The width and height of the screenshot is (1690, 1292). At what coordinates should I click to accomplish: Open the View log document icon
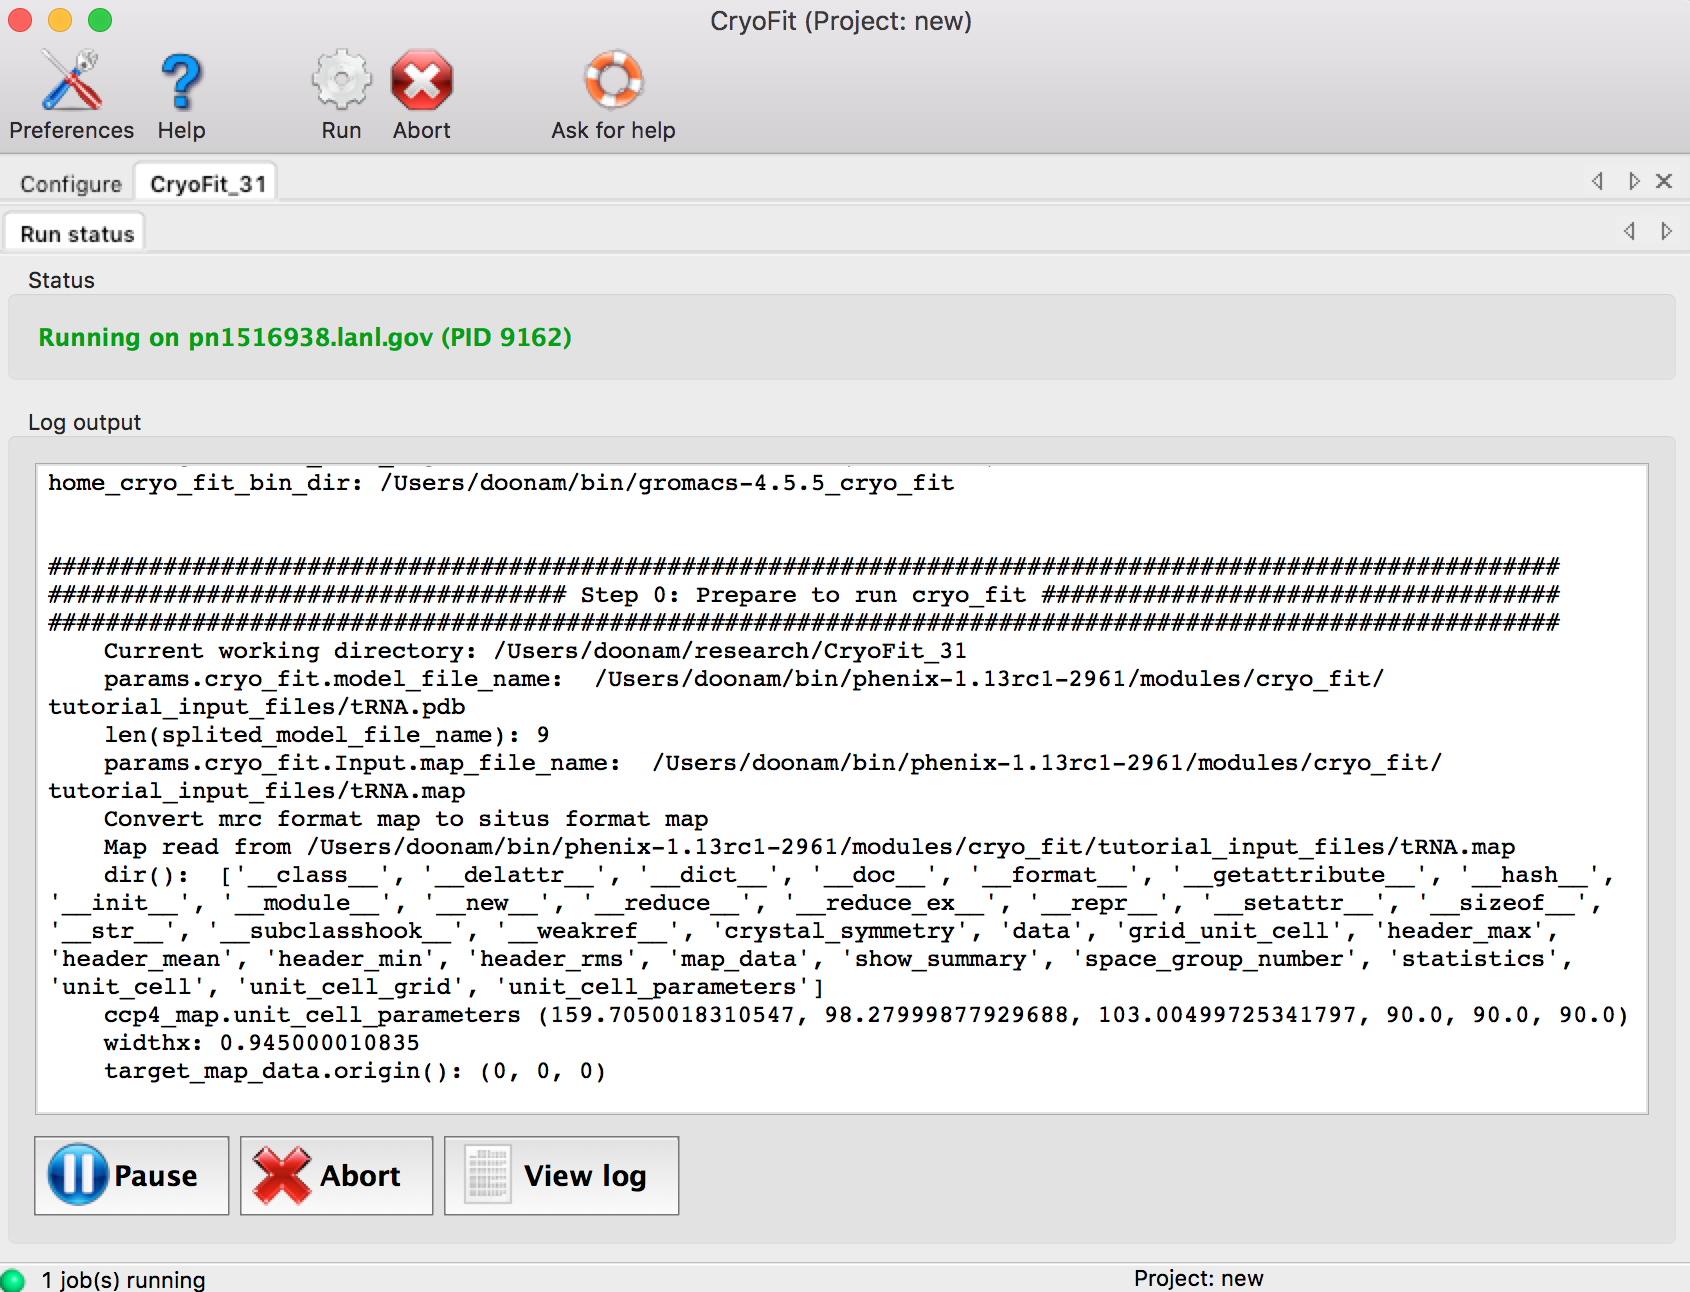(487, 1176)
